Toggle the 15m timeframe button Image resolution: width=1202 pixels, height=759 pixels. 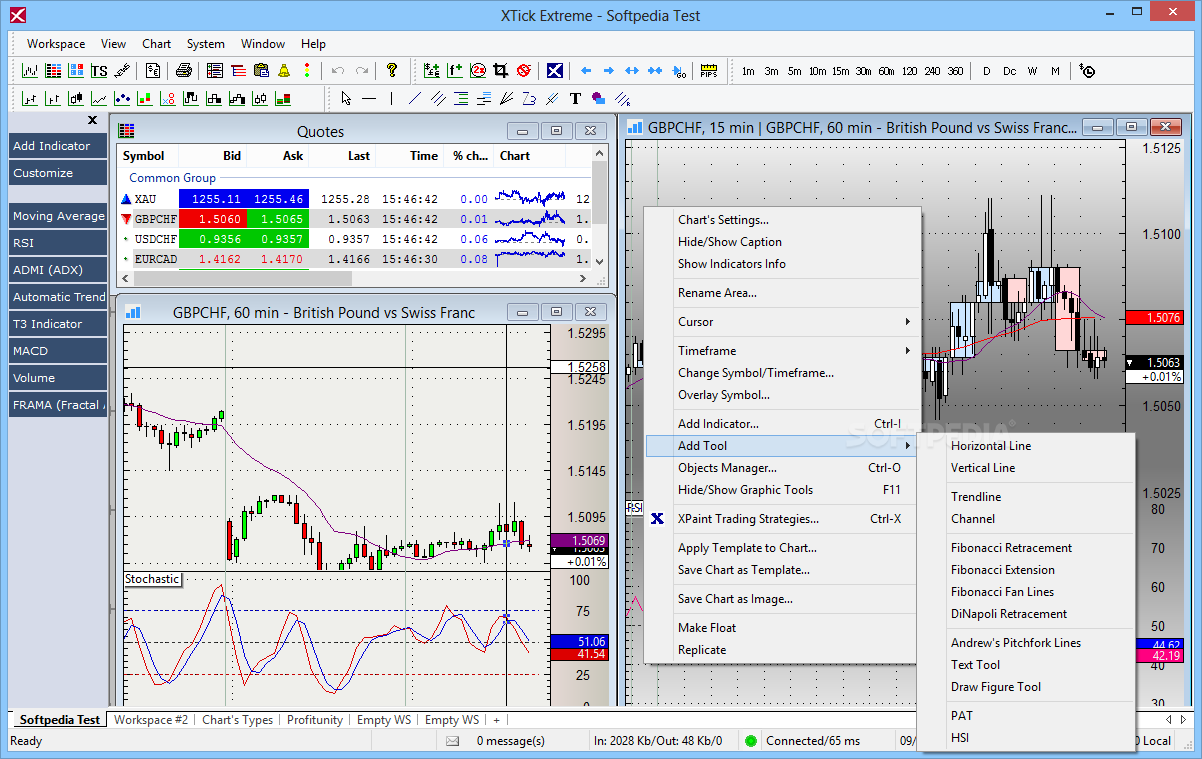840,71
